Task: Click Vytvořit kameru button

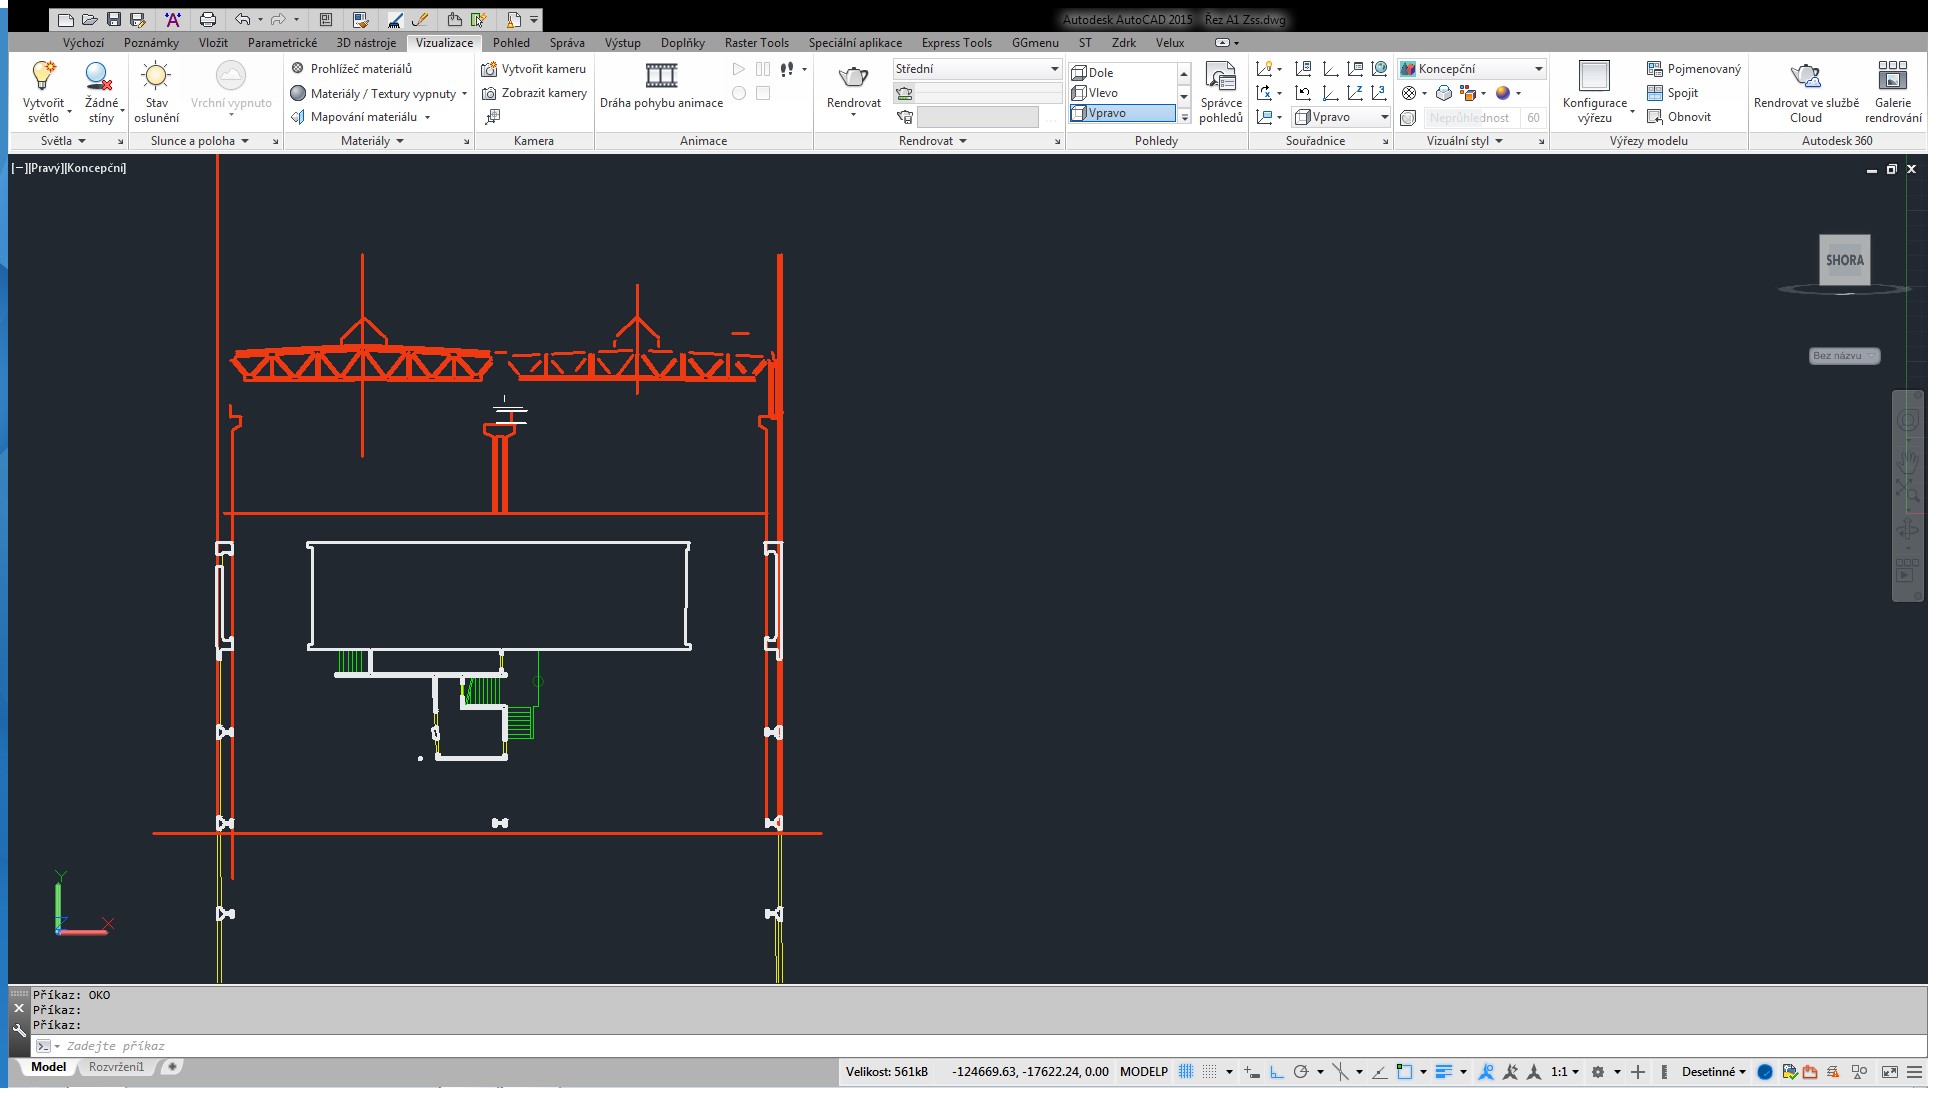Action: (534, 69)
